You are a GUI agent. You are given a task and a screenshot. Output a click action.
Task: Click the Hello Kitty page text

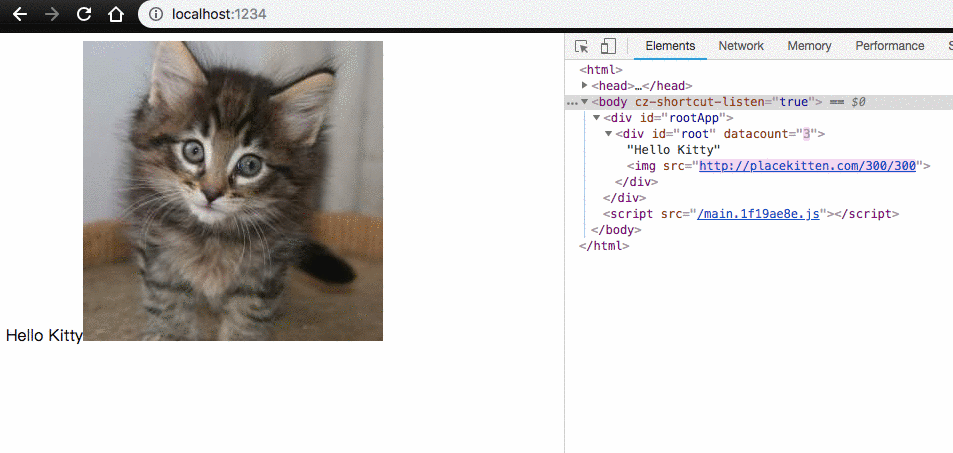44,335
